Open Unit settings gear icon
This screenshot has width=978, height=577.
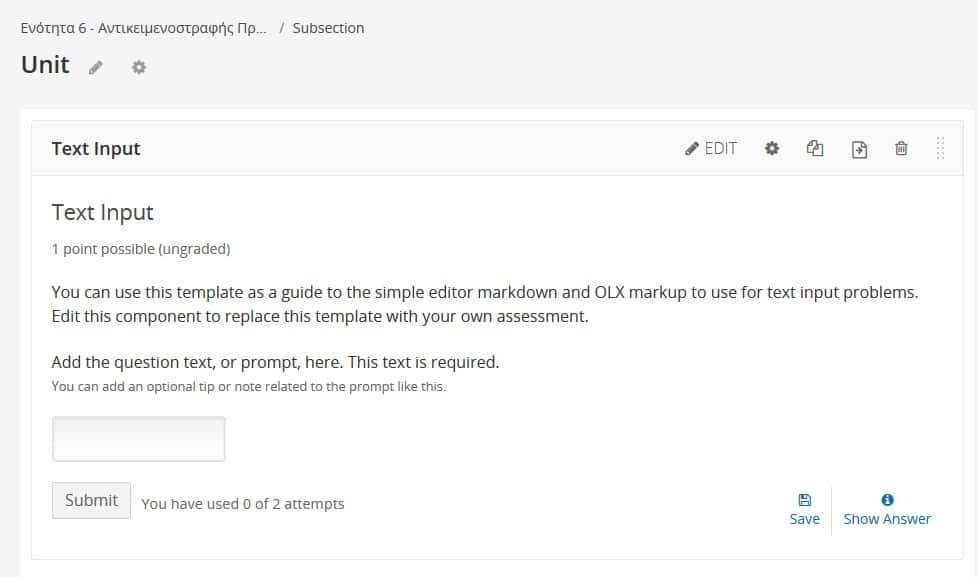click(x=138, y=67)
